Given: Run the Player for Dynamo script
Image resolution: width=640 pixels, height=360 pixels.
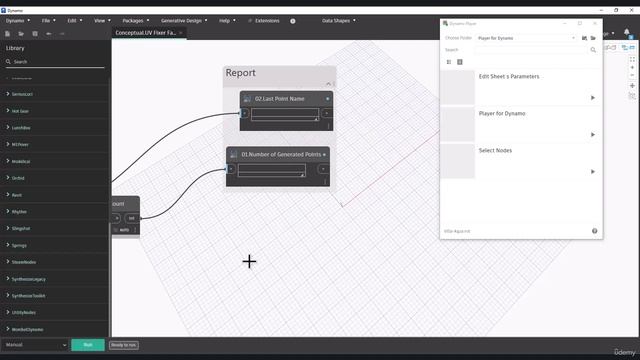Looking at the screenshot, I should point(593,134).
